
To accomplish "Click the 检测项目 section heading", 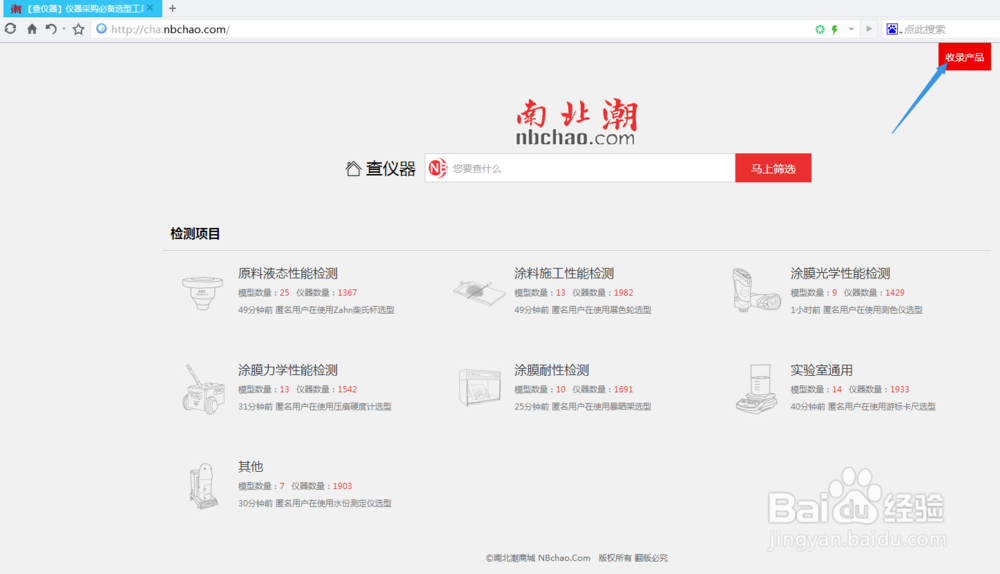I will tap(195, 233).
